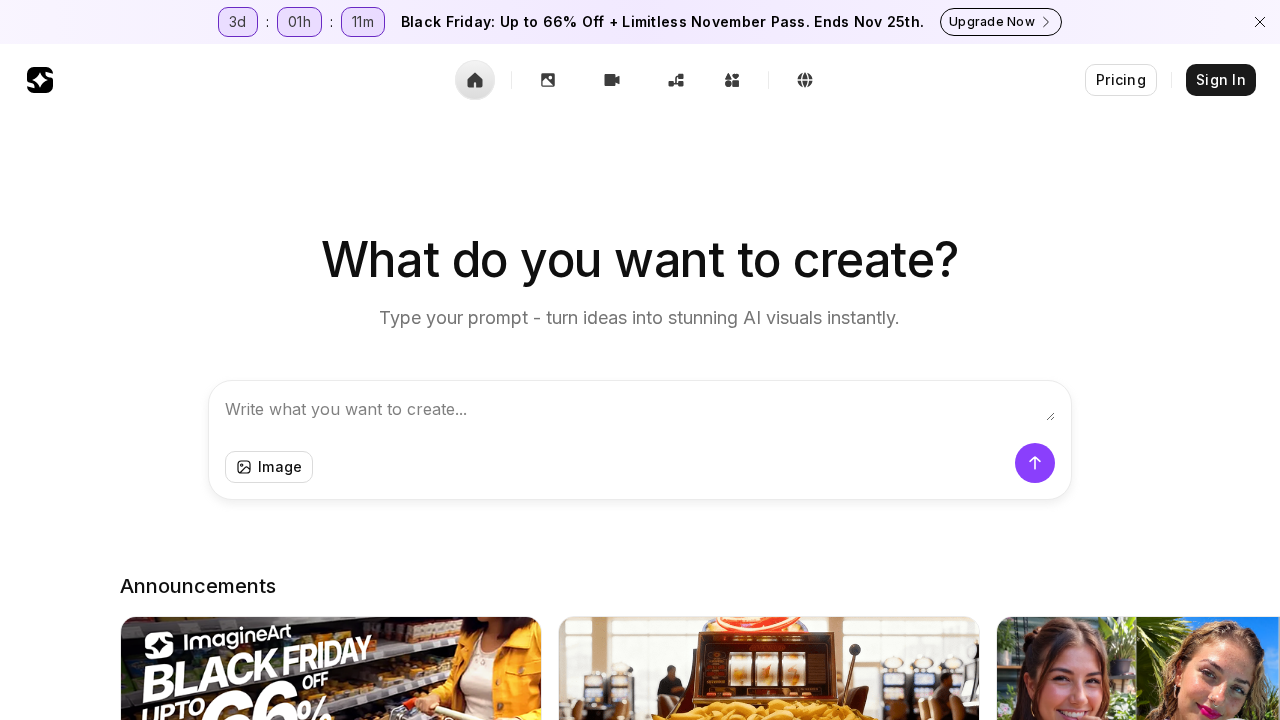
Task: Click the prompt text input field
Action: pos(630,410)
